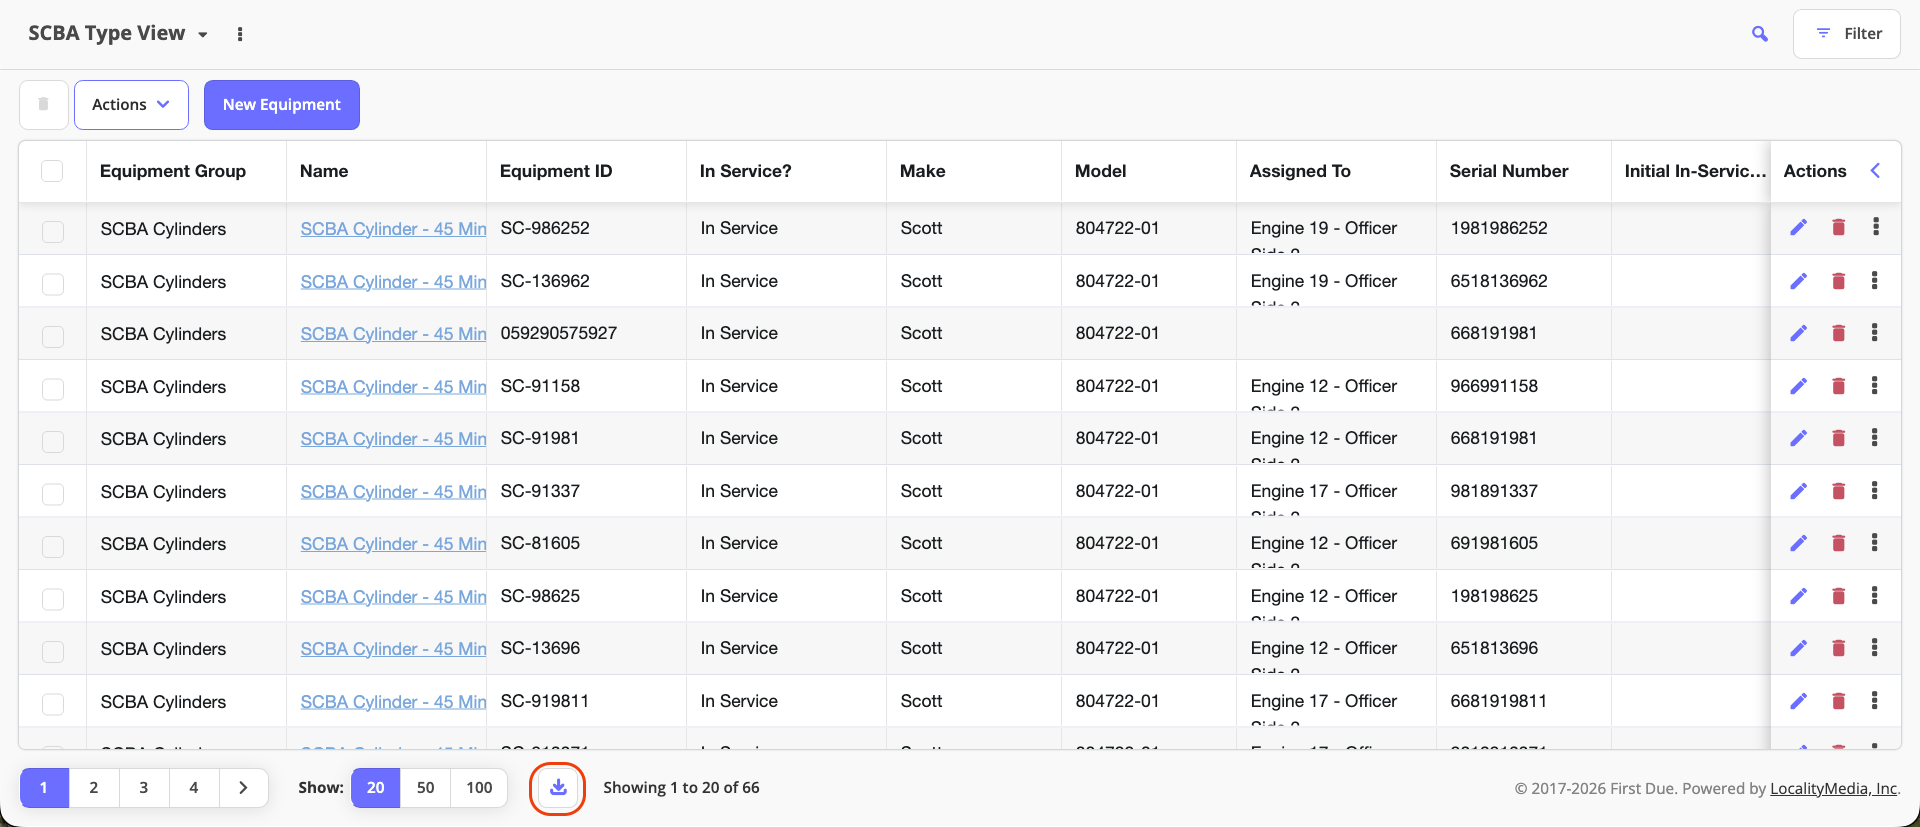Click the New Equipment button
Screen dimensions: 1920x827
coord(282,105)
